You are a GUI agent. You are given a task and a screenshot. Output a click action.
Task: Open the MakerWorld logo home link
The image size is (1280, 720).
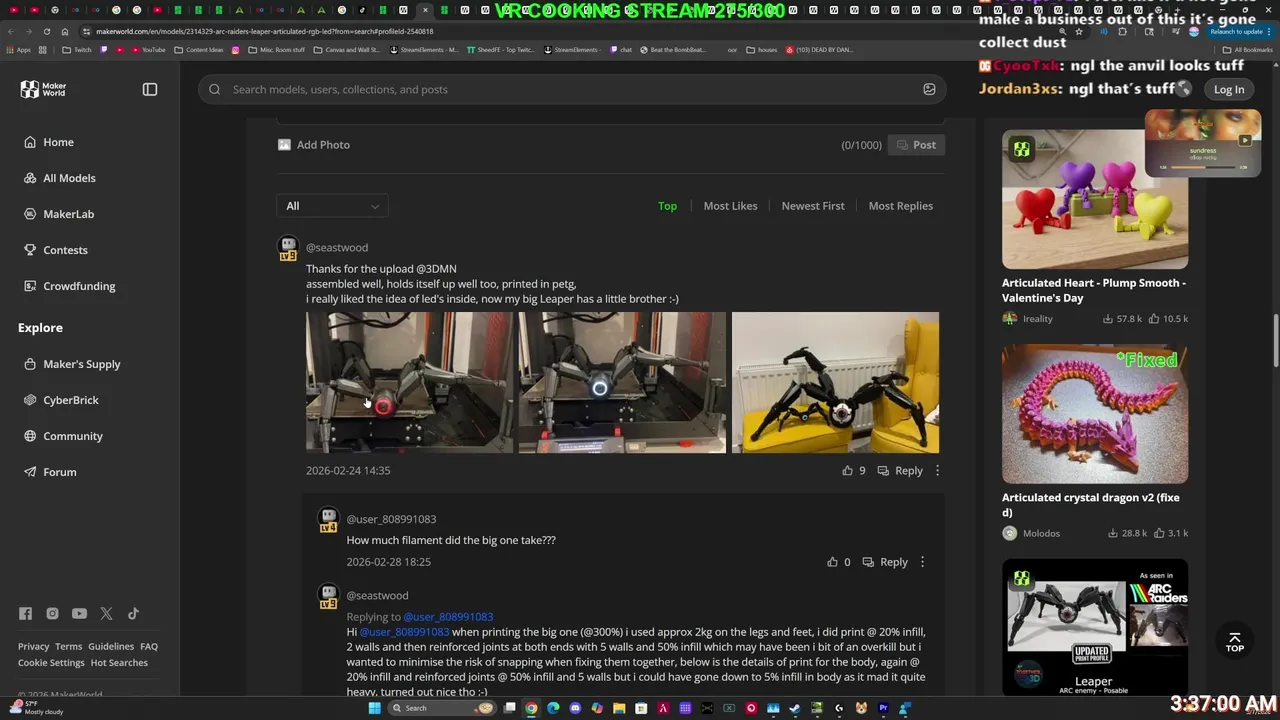43,89
